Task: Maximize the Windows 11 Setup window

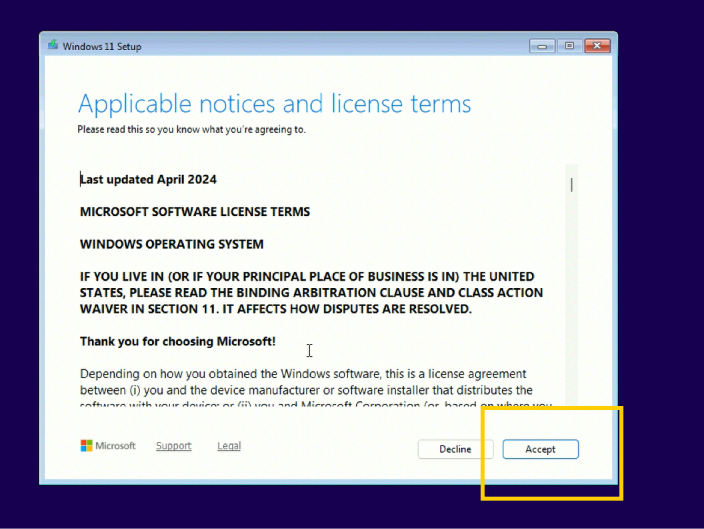Action: tap(569, 46)
